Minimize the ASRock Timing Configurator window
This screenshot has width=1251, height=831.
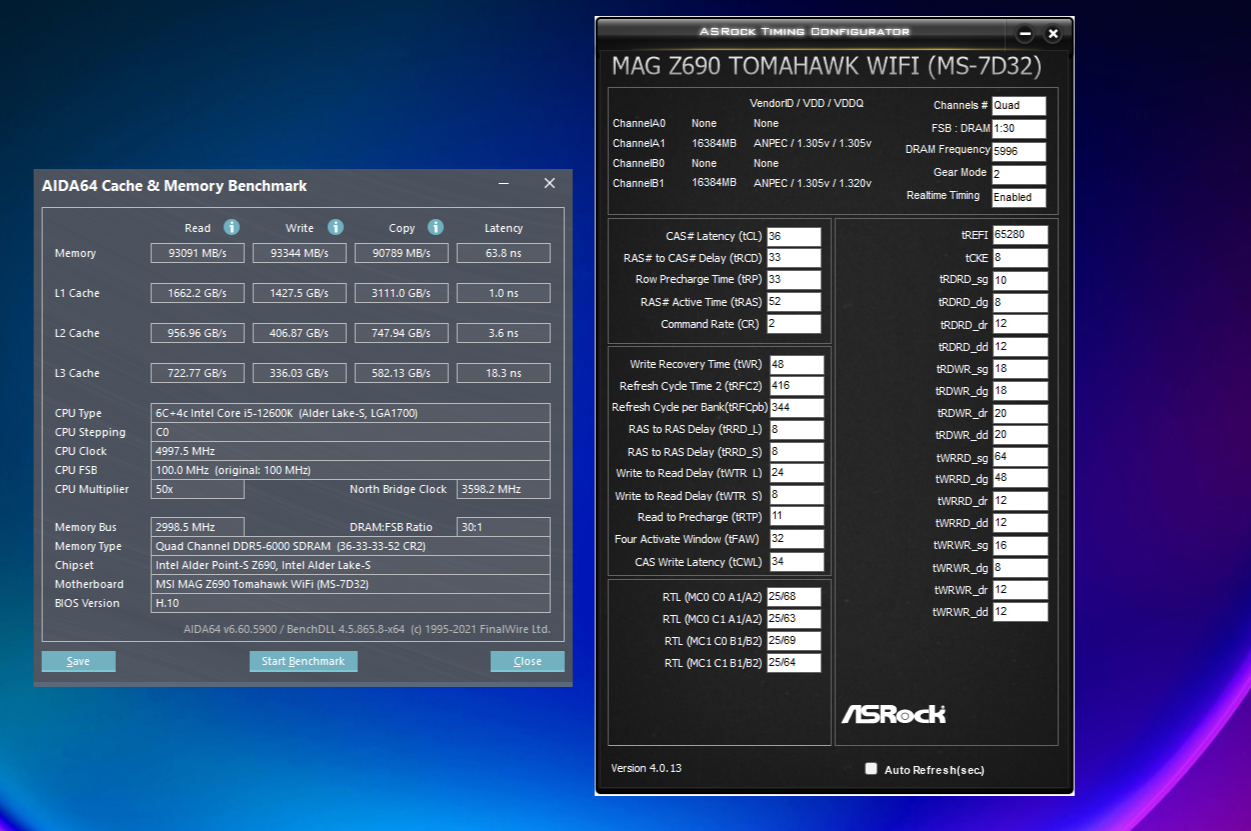(1025, 34)
